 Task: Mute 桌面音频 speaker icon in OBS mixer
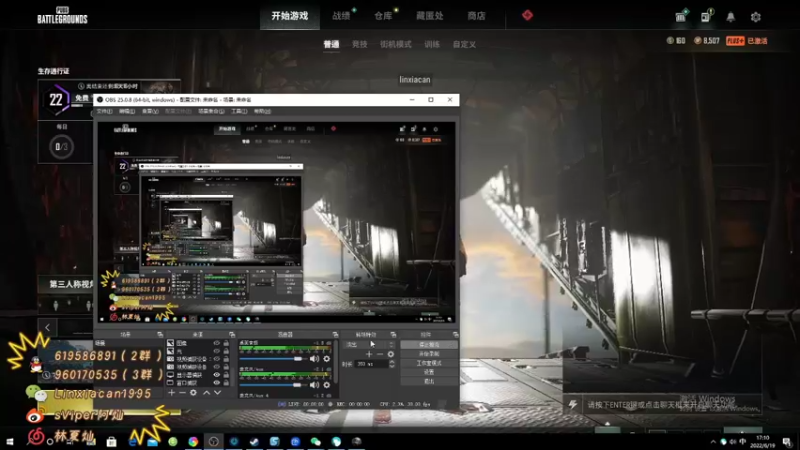coord(314,359)
